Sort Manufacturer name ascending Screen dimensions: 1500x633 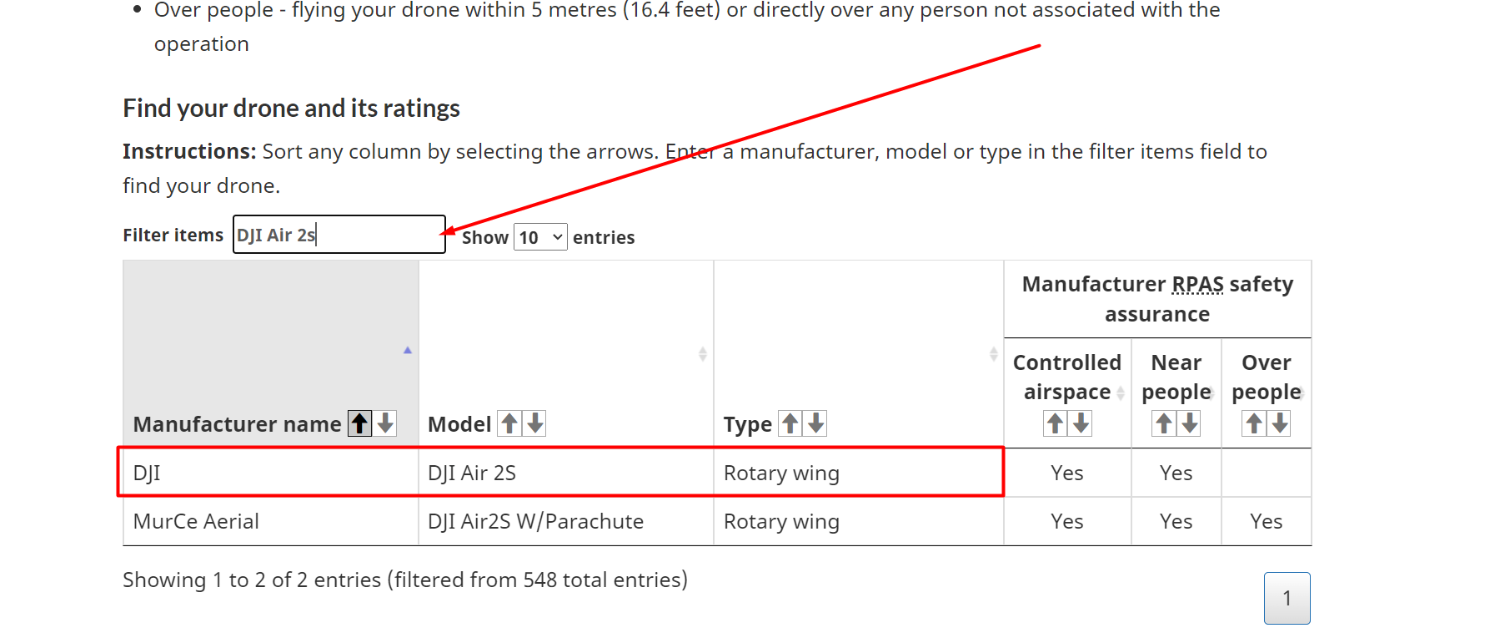(x=359, y=423)
